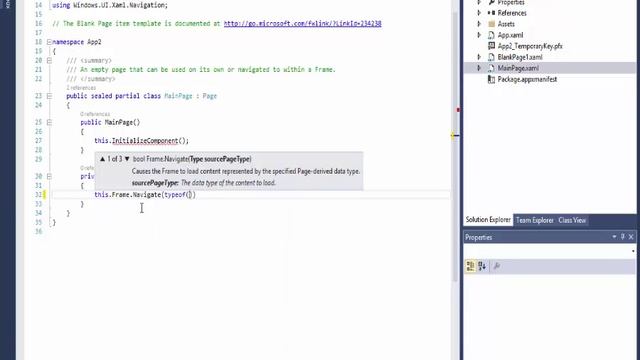640x360 pixels.
Task: Sort properties alphabetically in Properties panel
Action: [x=482, y=266]
